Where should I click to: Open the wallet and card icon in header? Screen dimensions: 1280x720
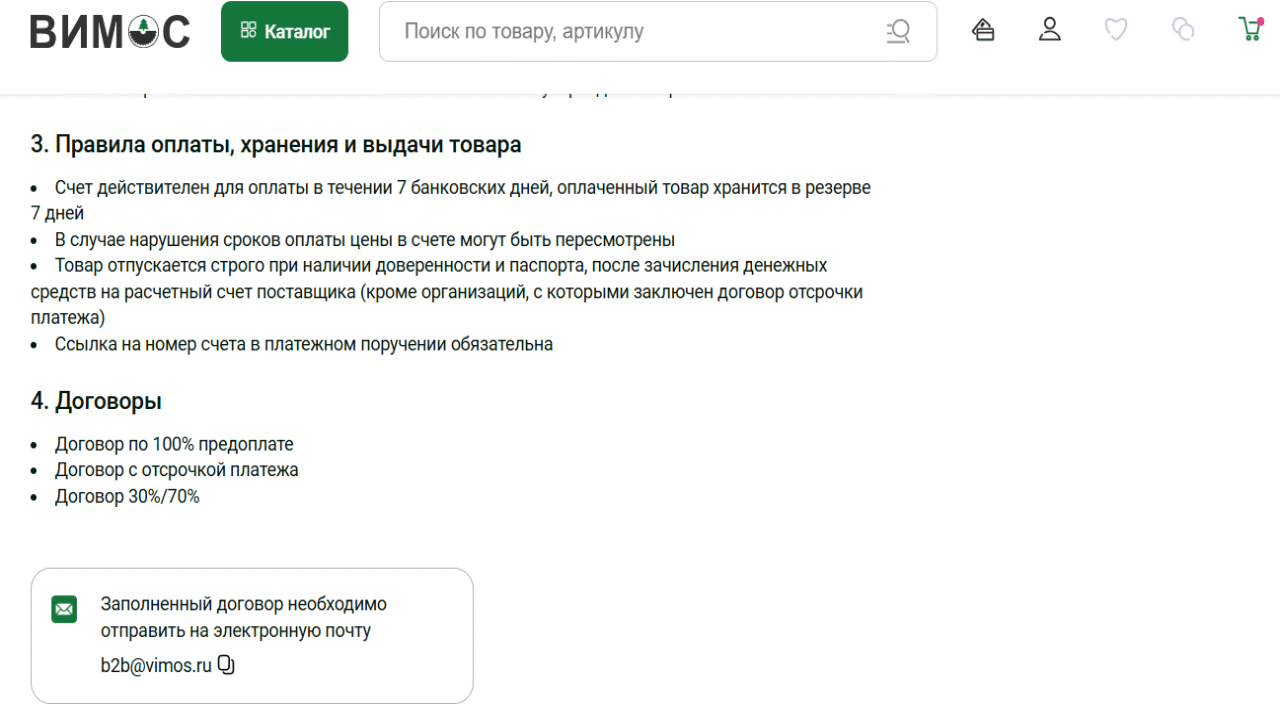tap(983, 30)
